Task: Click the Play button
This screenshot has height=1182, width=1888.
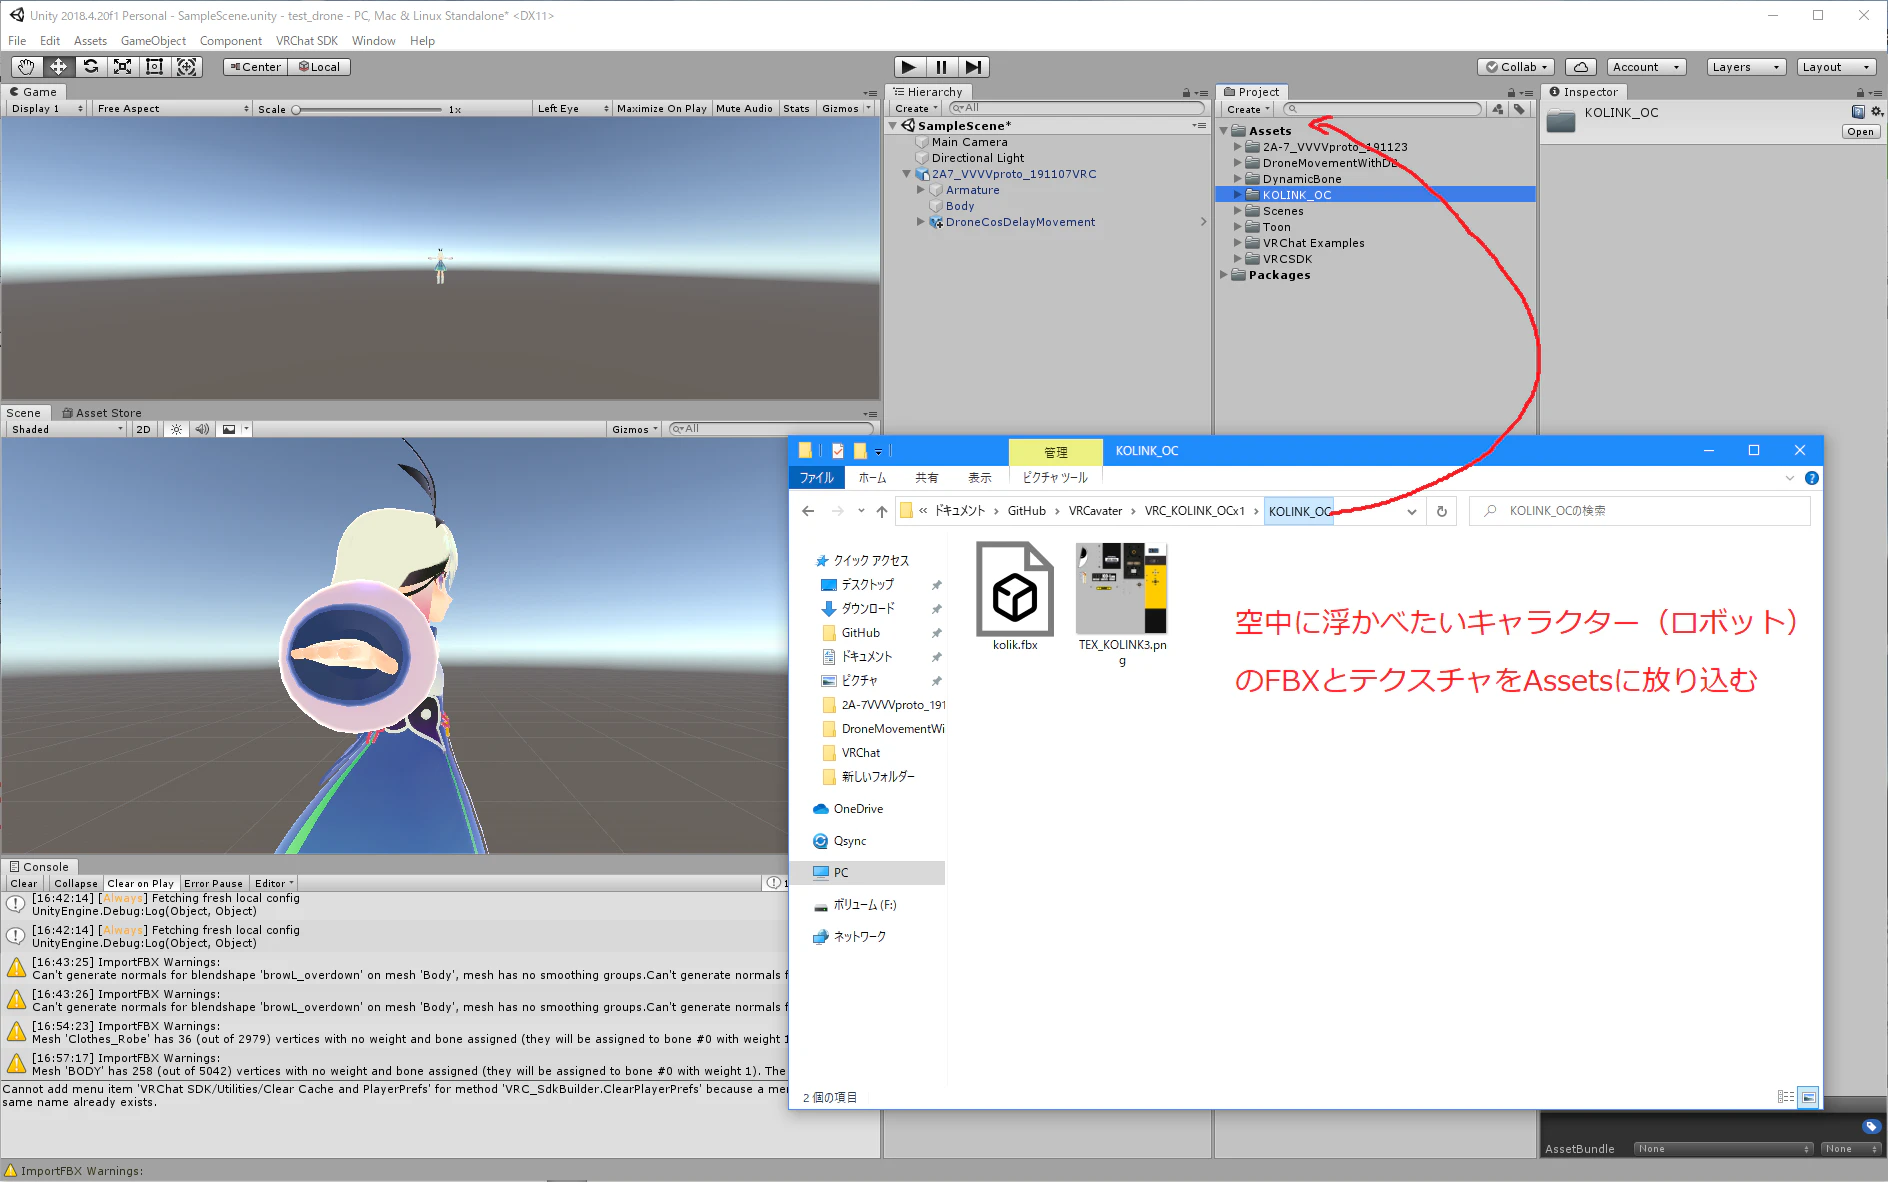Action: (908, 67)
